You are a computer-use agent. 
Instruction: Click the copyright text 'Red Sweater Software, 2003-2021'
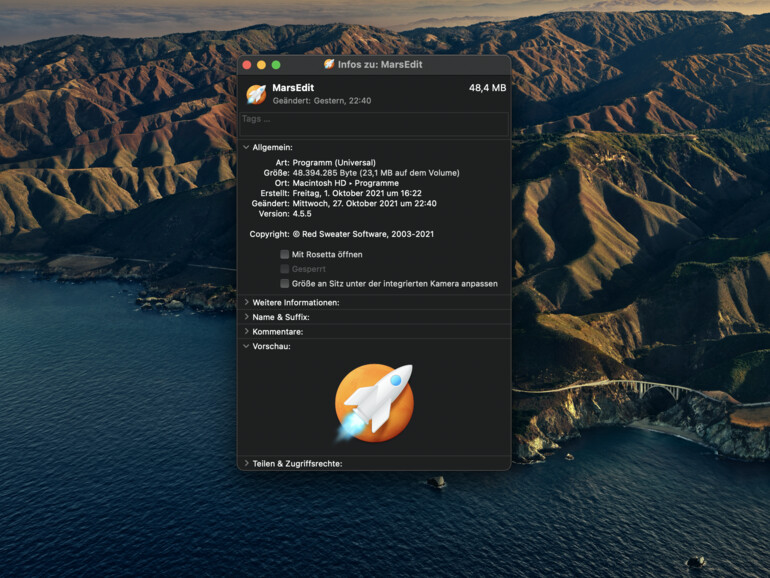368,234
